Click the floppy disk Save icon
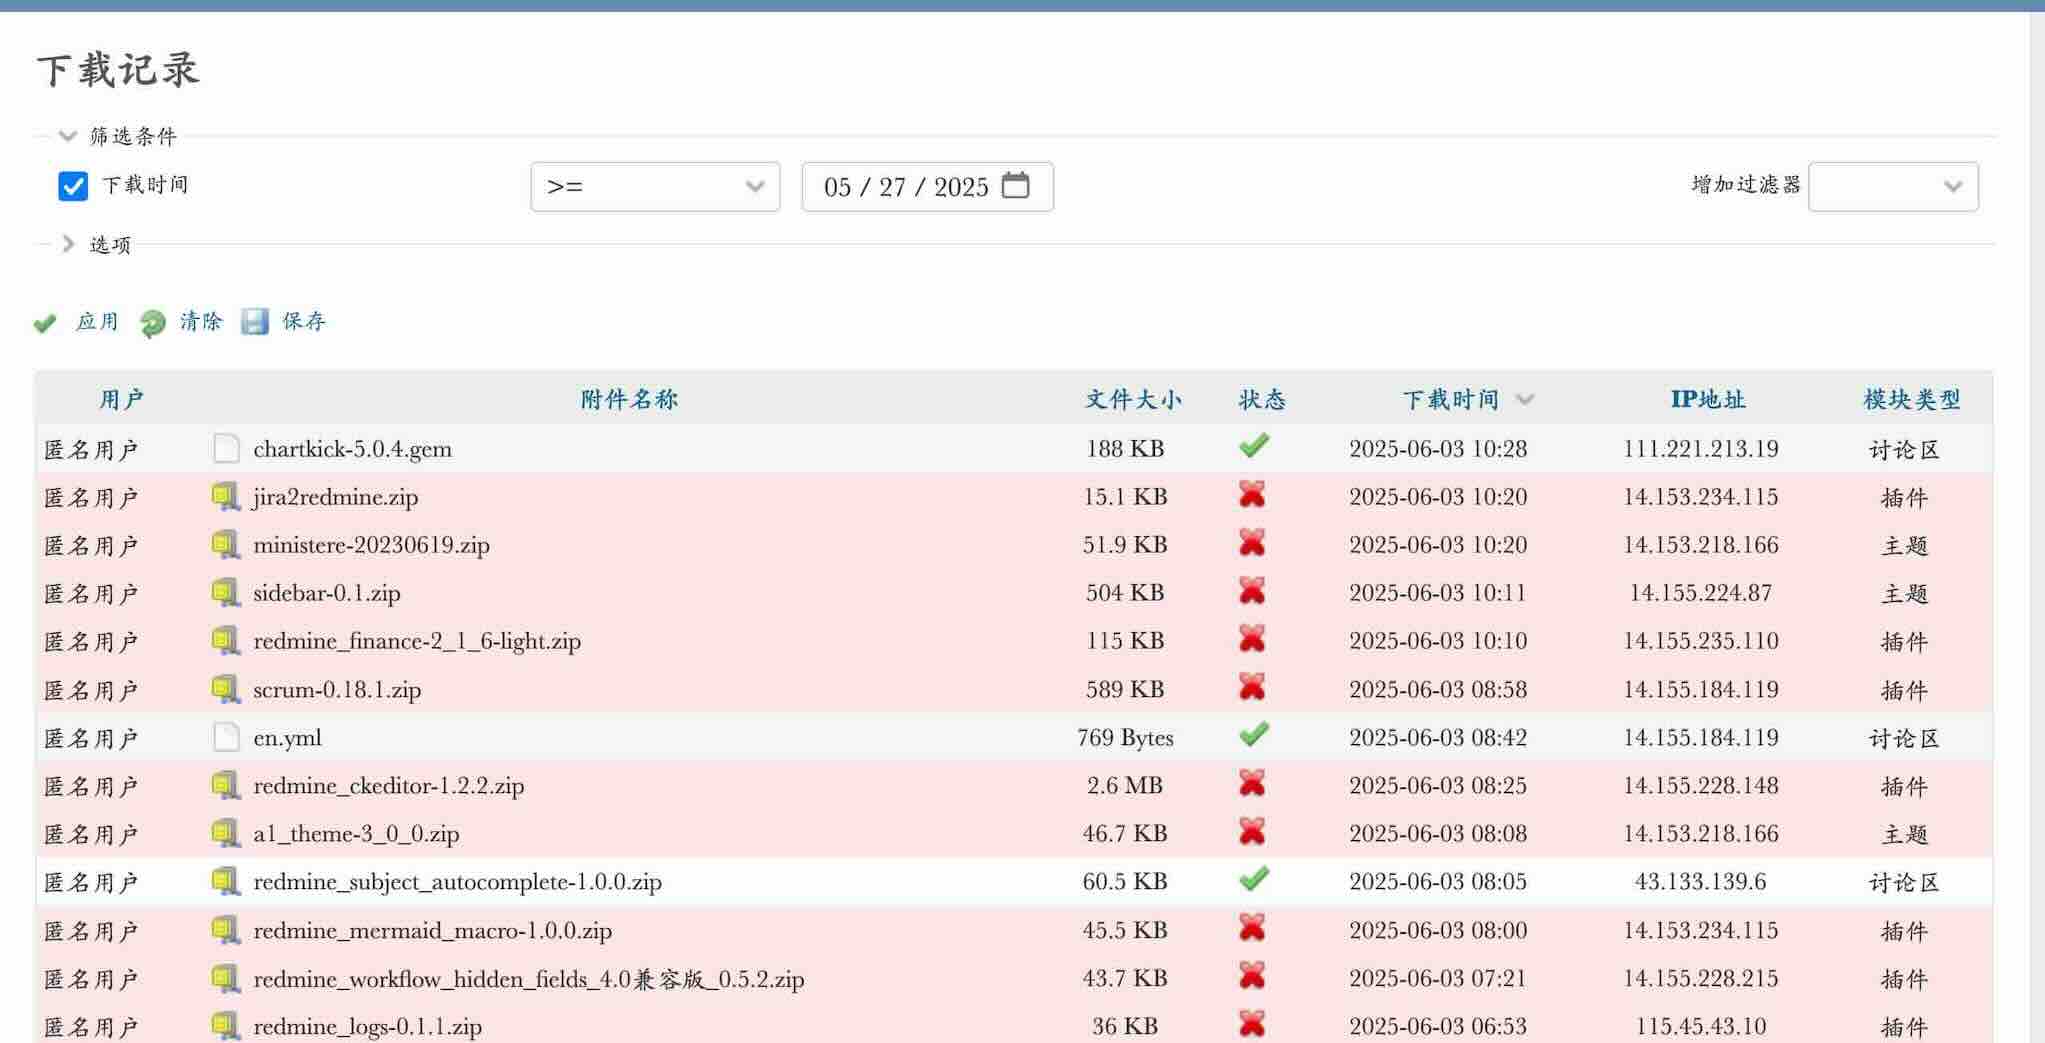 click(255, 321)
